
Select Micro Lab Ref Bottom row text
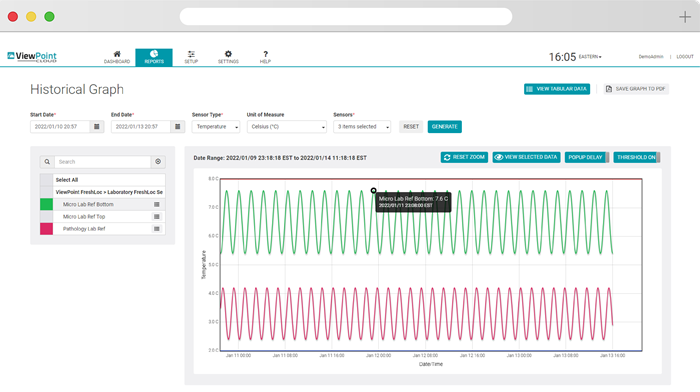(x=88, y=204)
